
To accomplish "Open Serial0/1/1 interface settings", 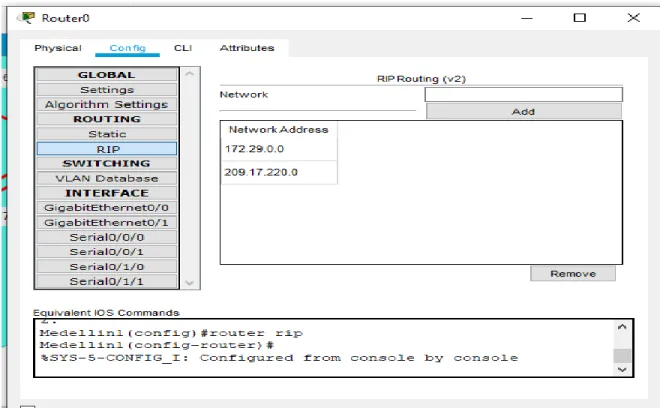I will coord(106,281).
